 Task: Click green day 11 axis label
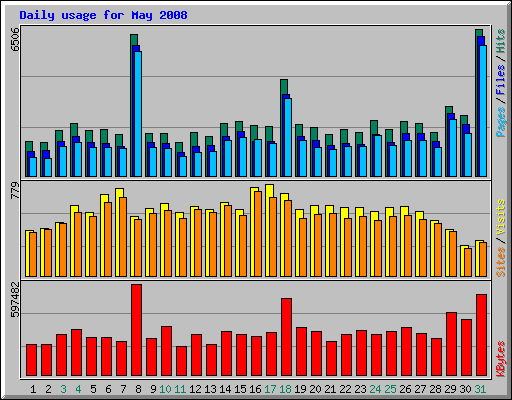point(180,389)
